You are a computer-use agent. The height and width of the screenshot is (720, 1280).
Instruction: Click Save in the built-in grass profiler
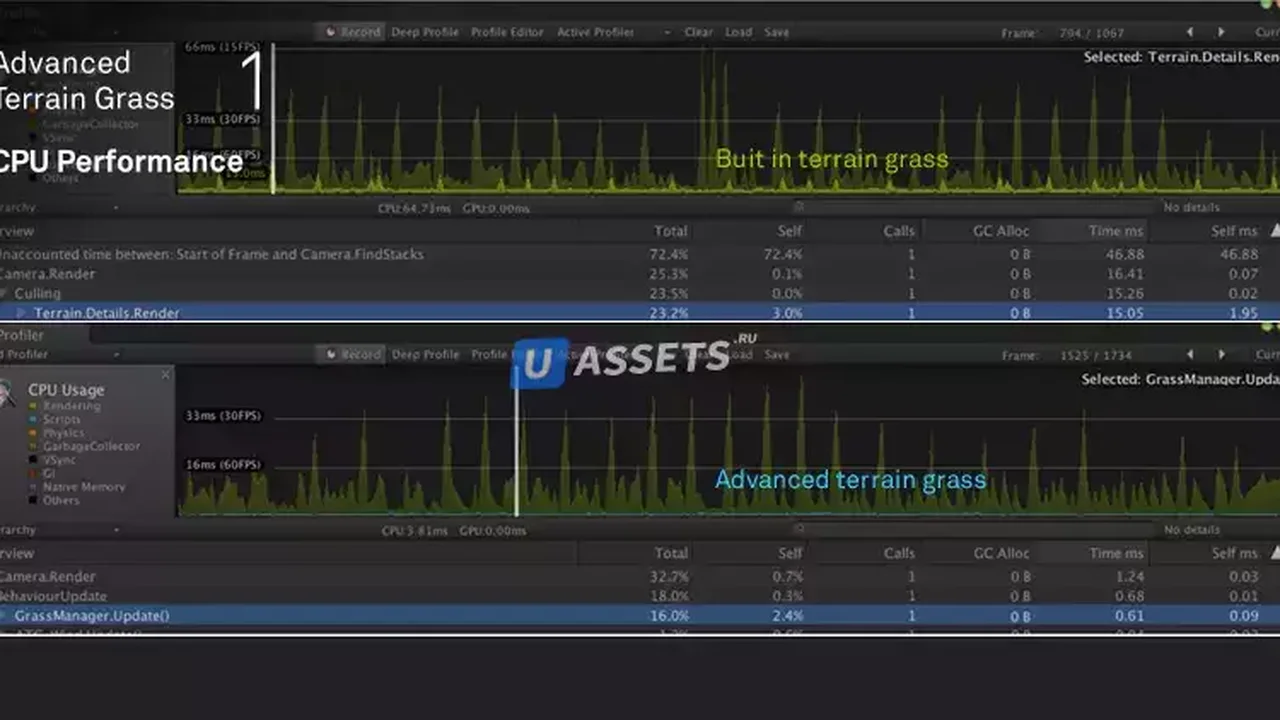coord(777,32)
